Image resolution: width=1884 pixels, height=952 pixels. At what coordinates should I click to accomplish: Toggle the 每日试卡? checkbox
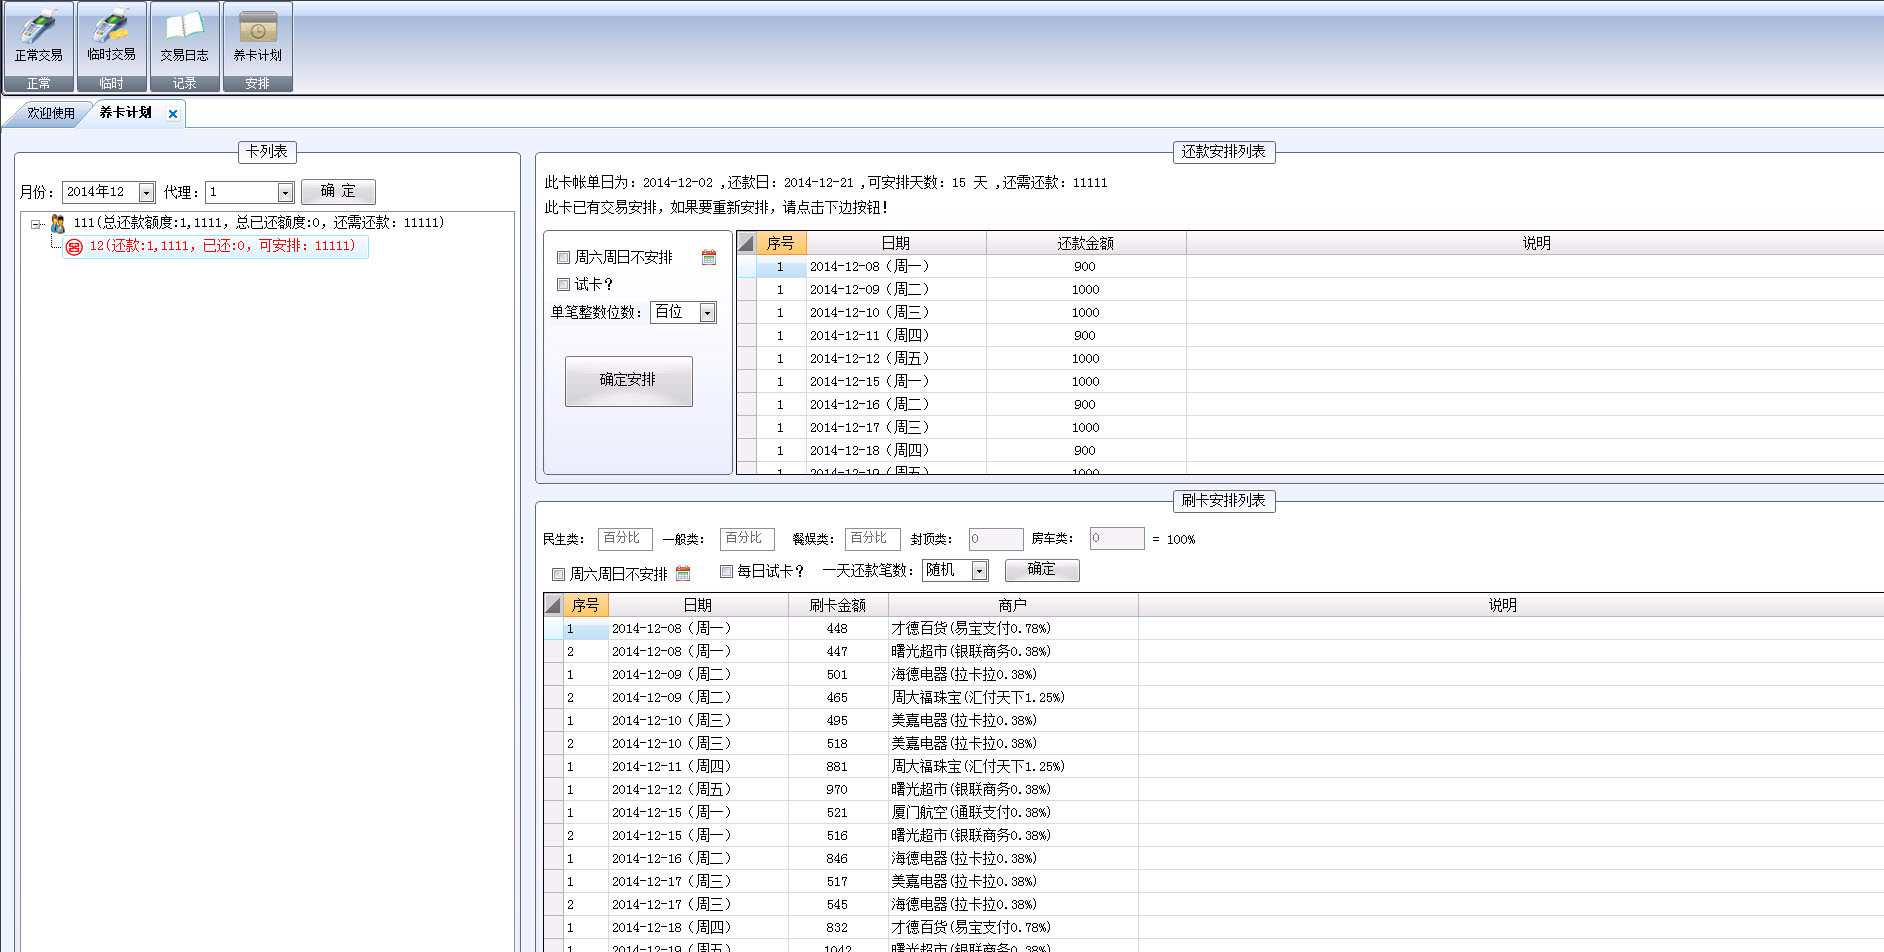coord(726,571)
